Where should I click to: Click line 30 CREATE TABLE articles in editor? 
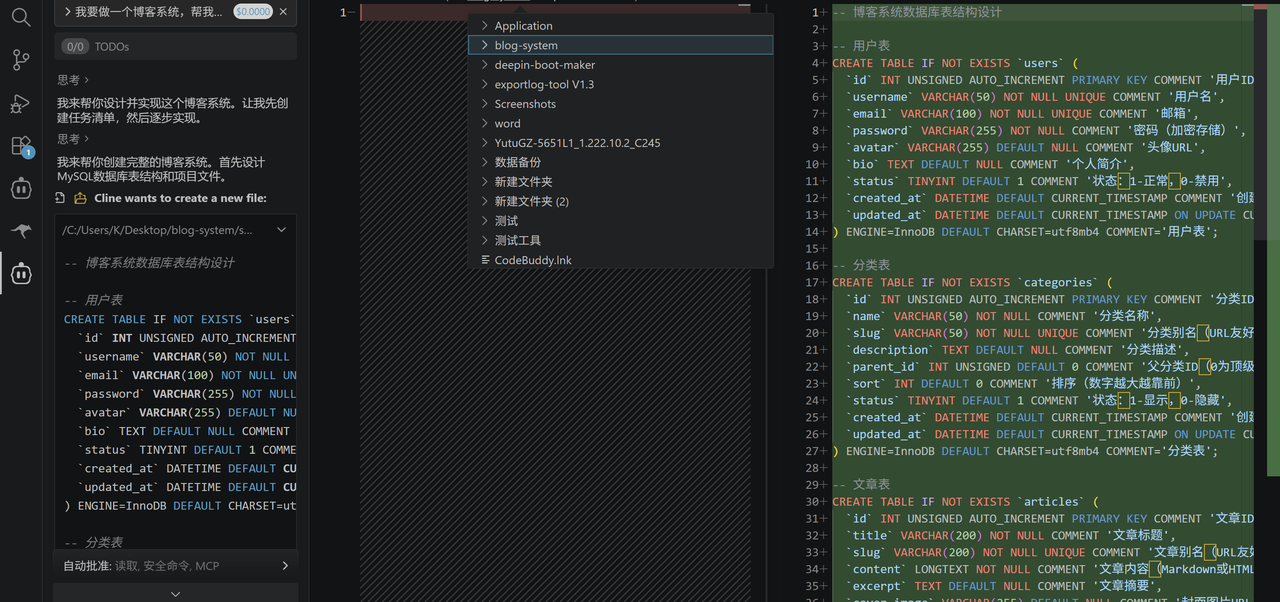click(x=965, y=502)
